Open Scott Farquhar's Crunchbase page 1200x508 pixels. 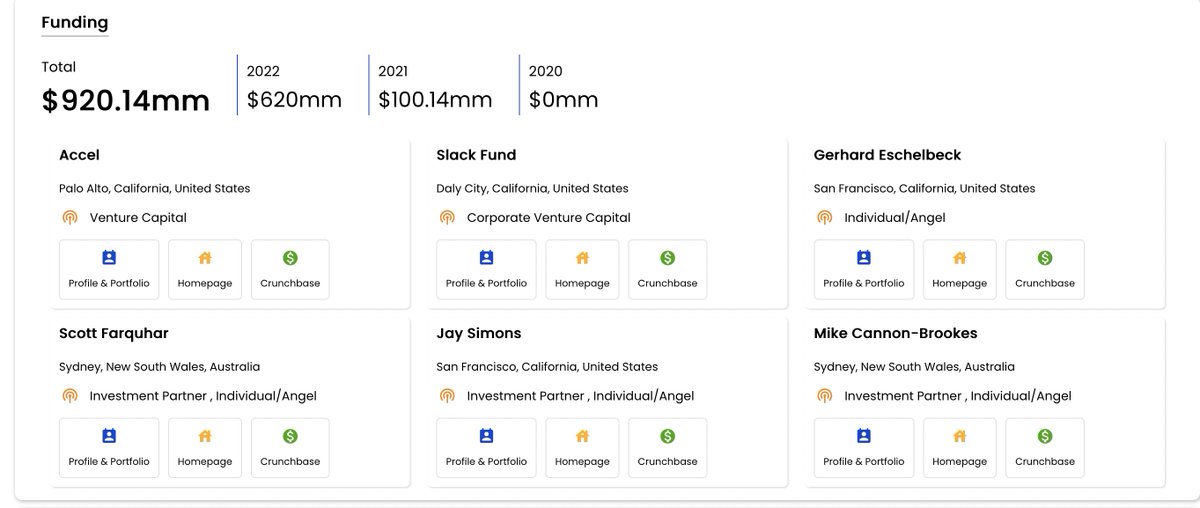[290, 447]
